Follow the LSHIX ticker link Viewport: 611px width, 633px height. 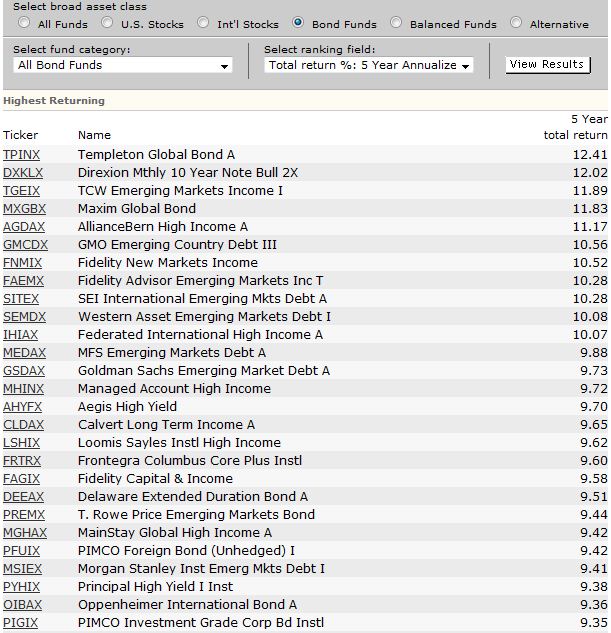coord(21,443)
